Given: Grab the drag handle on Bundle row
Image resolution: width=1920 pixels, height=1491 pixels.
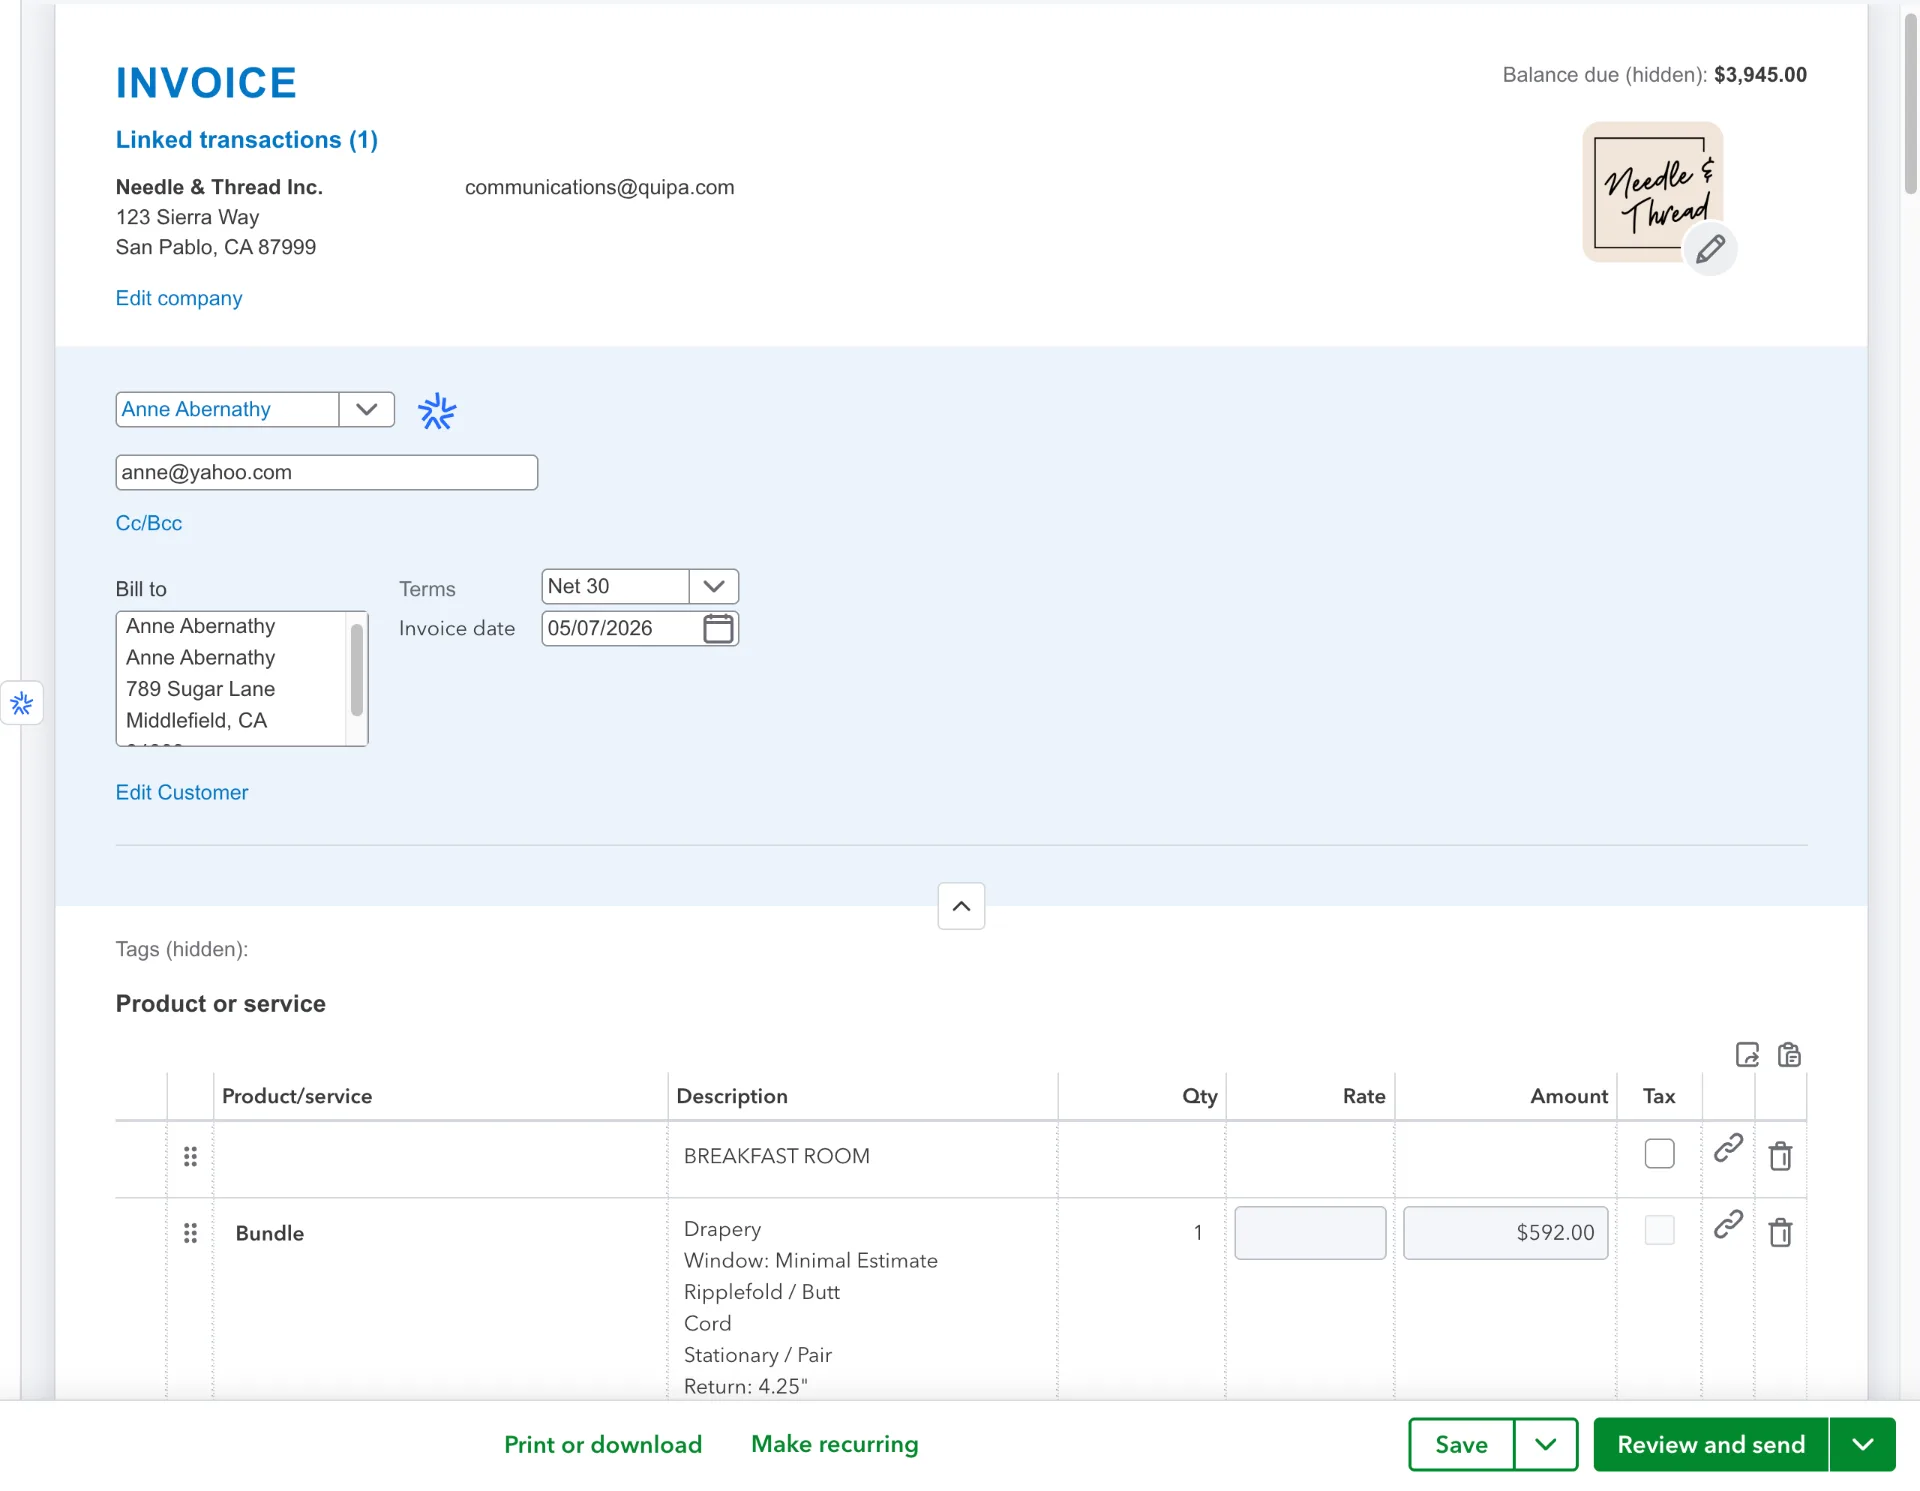Looking at the screenshot, I should click(190, 1233).
